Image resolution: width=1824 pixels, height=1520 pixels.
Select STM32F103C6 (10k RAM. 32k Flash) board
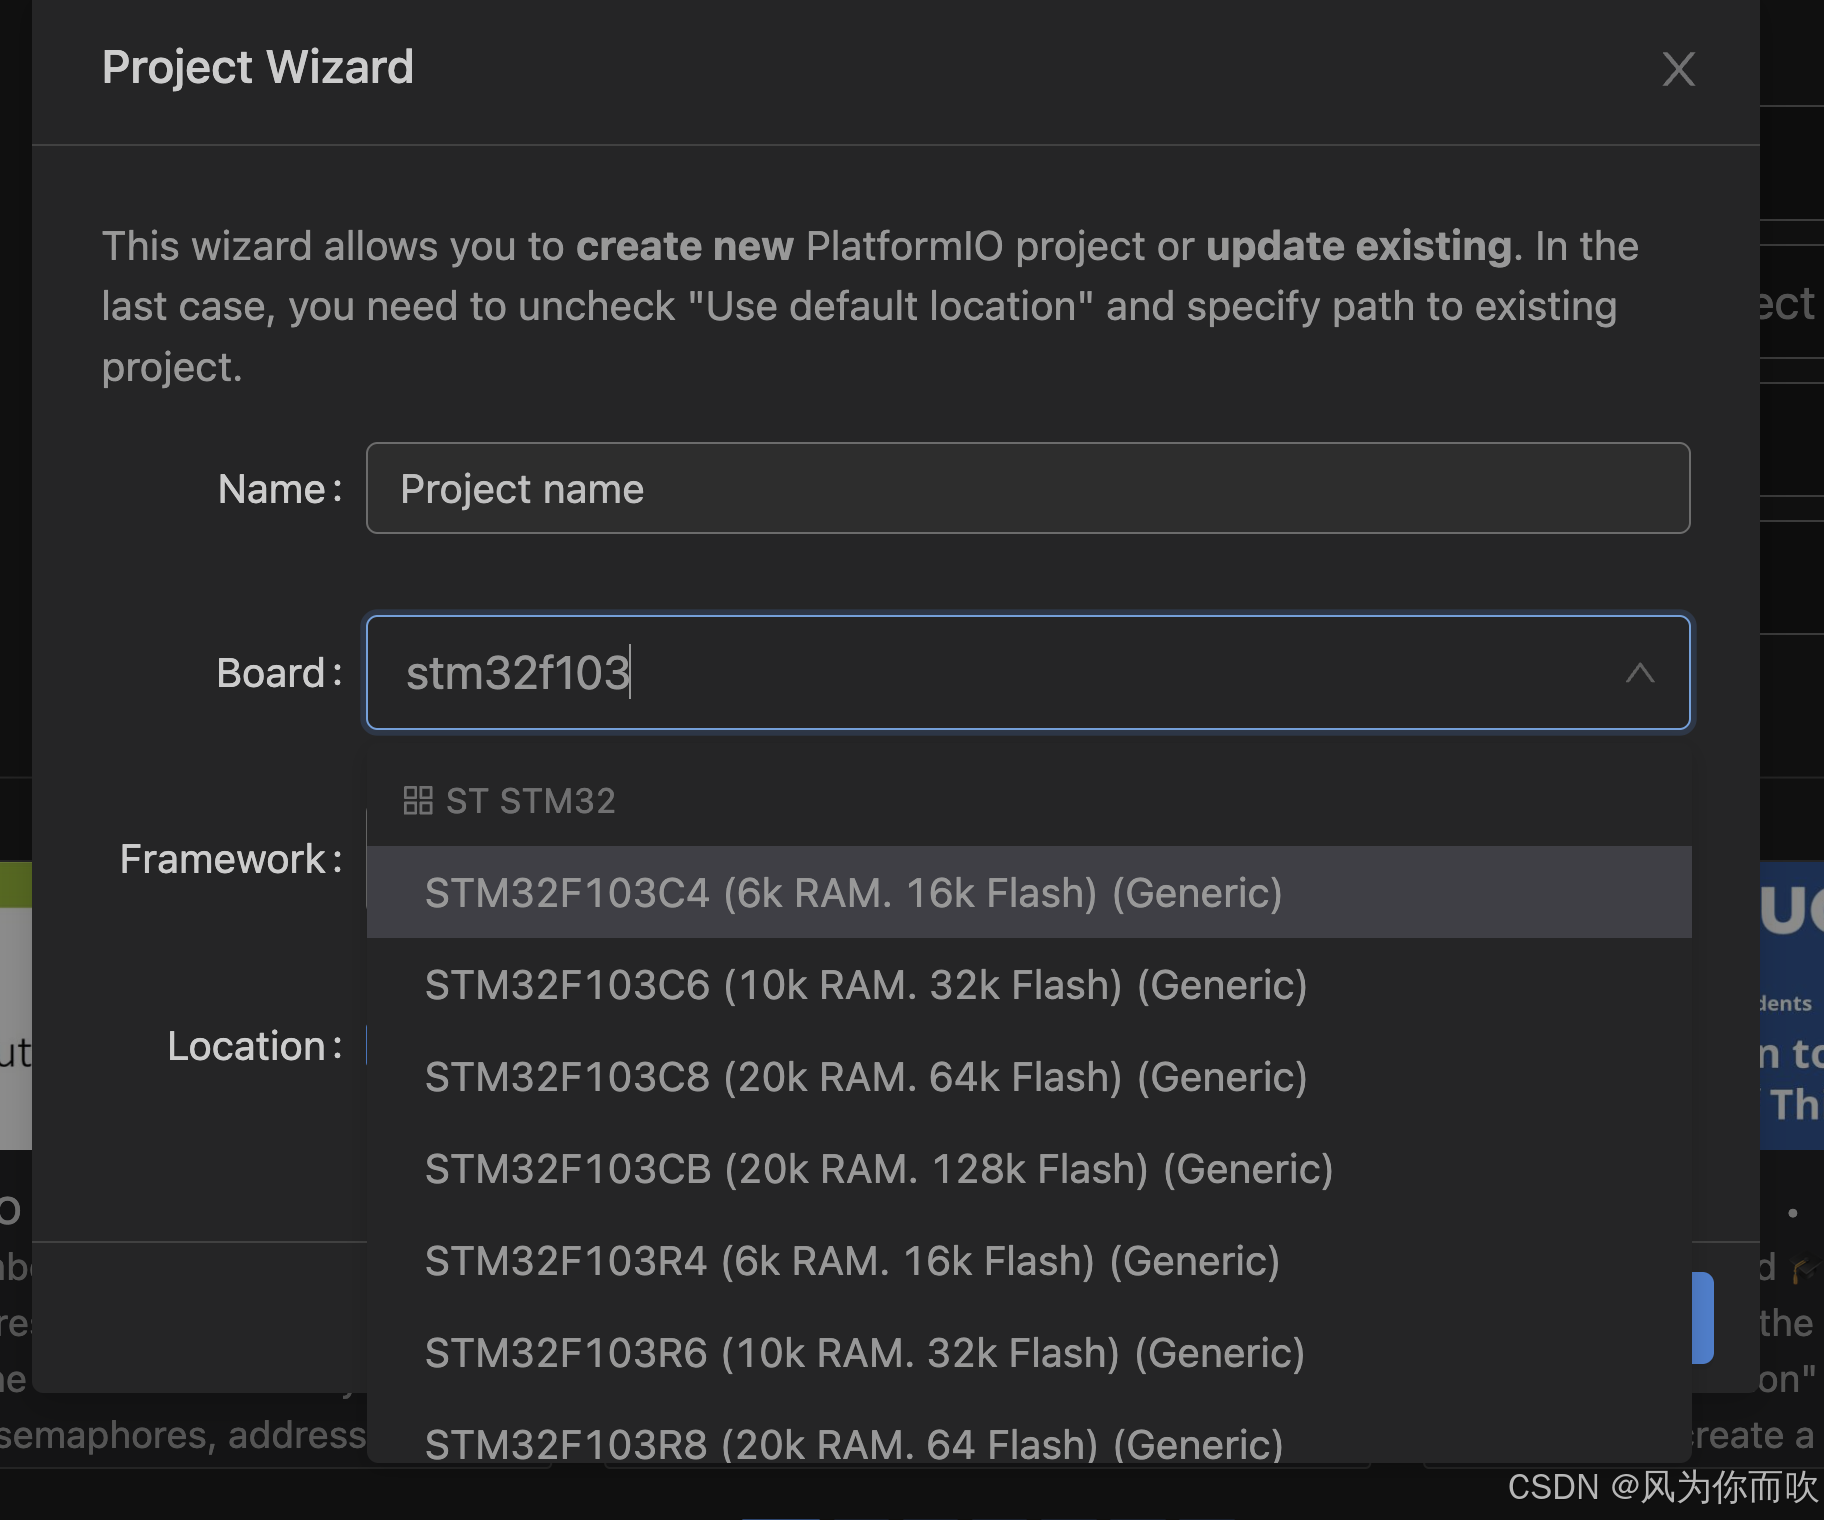click(x=1029, y=984)
